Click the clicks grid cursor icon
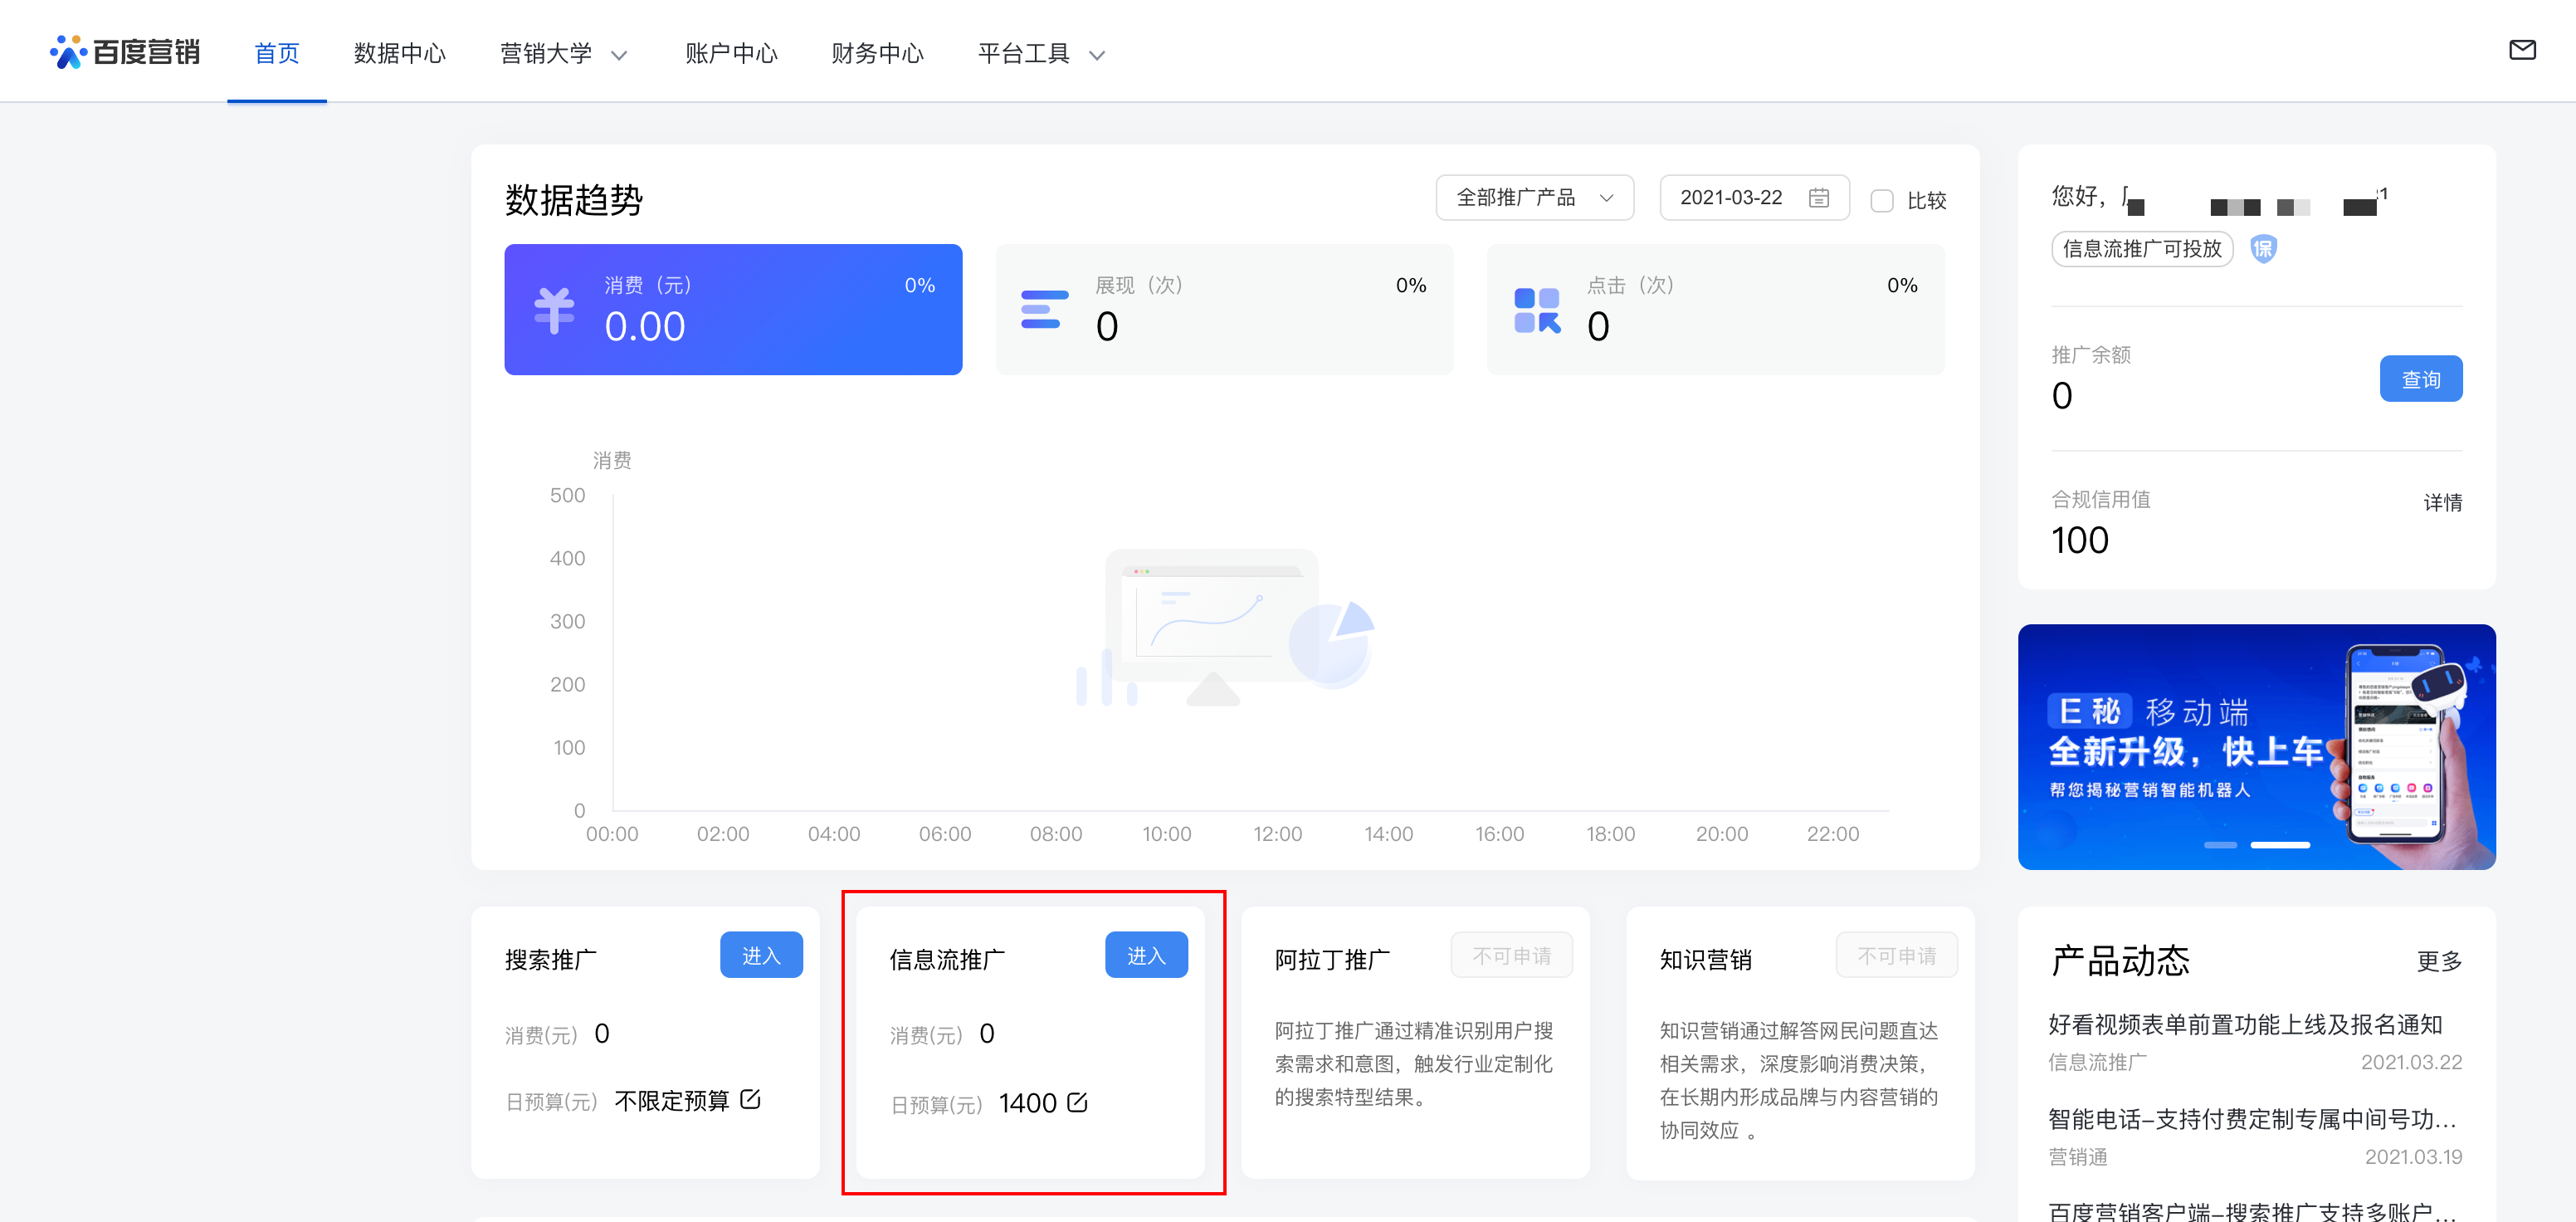Screen dimensions: 2576x1222 tap(1537, 310)
